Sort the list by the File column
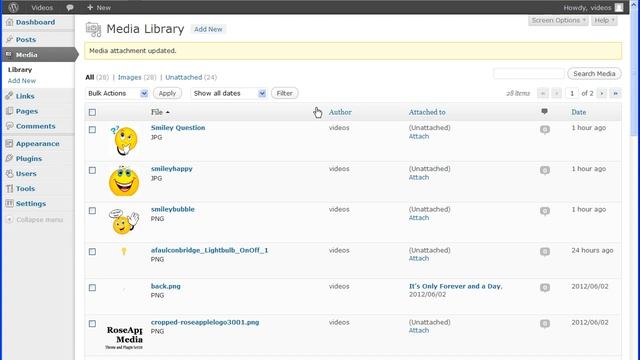 [x=160, y=112]
